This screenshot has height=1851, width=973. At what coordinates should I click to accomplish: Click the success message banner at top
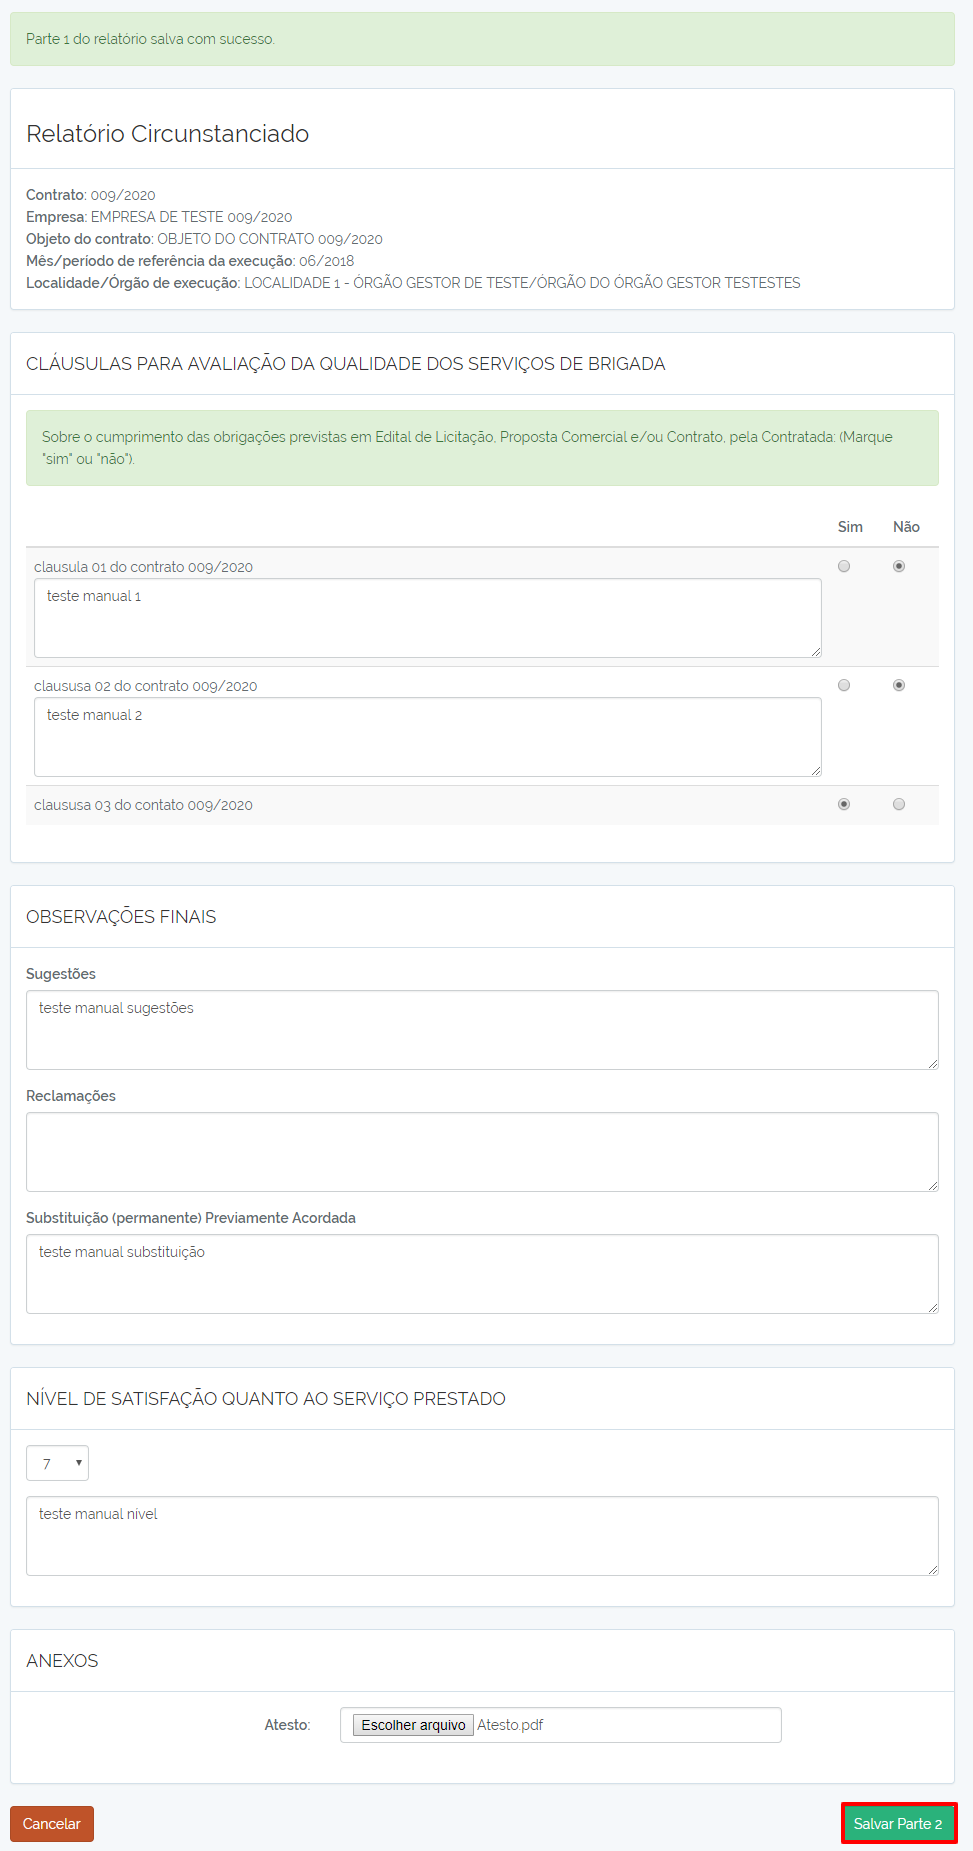[x=482, y=39]
